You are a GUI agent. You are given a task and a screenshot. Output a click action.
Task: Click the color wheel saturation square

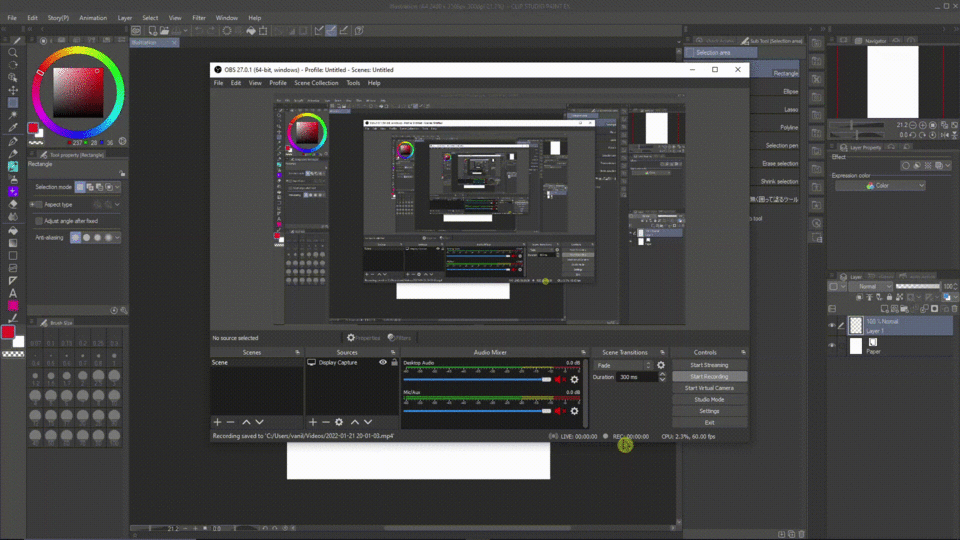[78, 92]
